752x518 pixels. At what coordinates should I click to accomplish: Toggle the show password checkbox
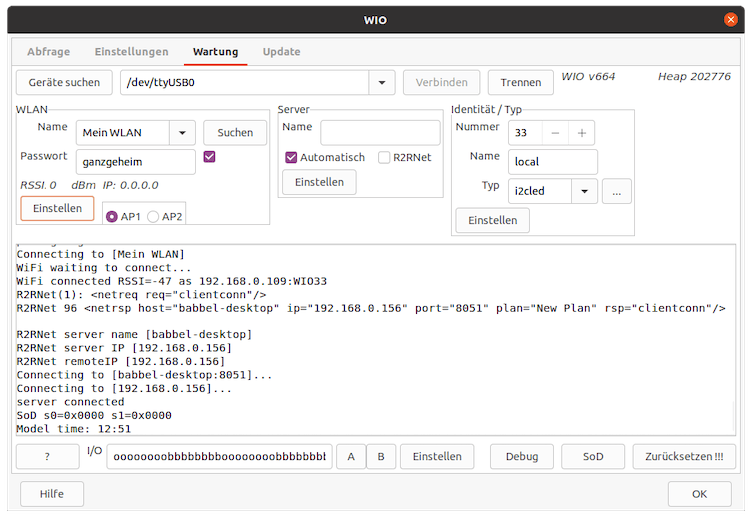click(209, 156)
